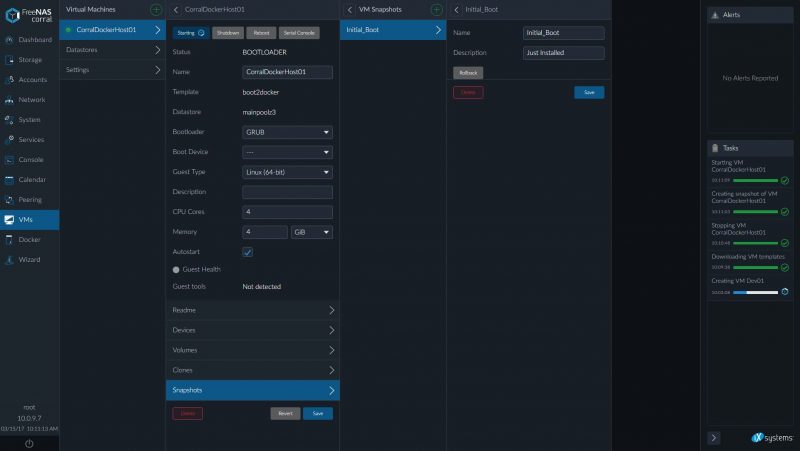Screen dimensions: 800x451
Task: Click Rollback for the Initial_Boot snapshot
Action: 467,73
